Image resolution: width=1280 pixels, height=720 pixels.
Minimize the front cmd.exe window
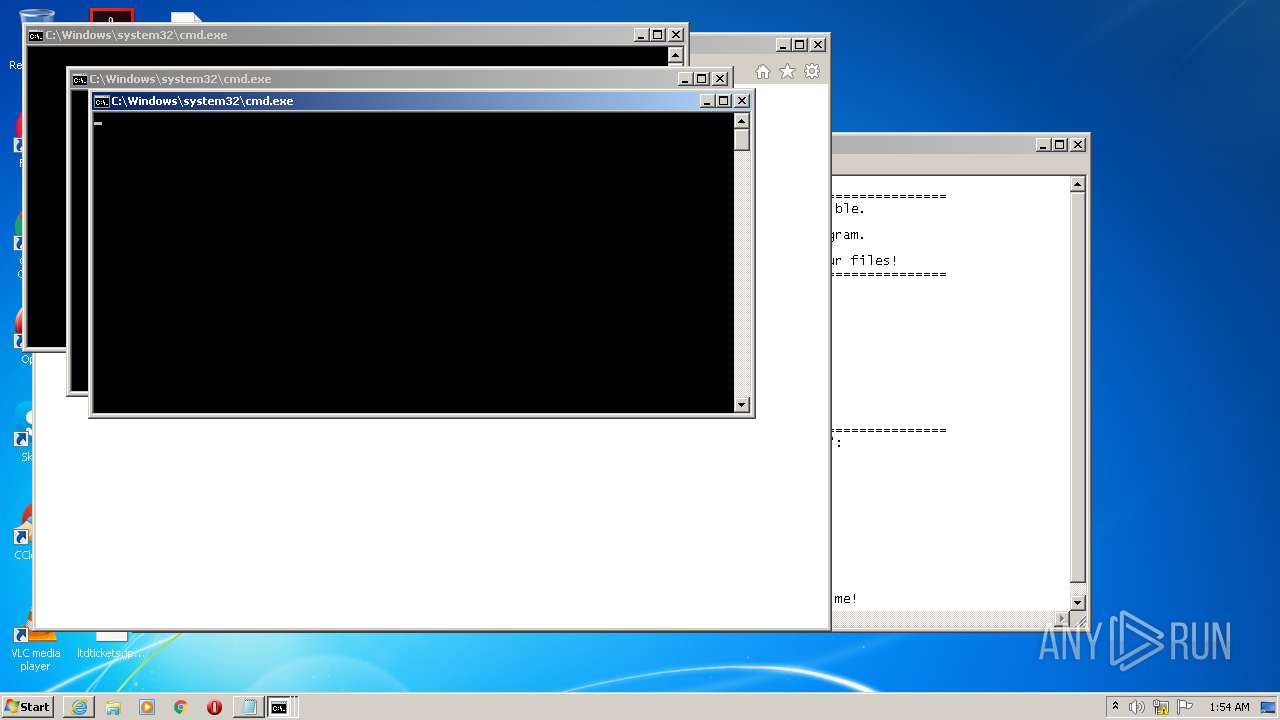click(707, 101)
